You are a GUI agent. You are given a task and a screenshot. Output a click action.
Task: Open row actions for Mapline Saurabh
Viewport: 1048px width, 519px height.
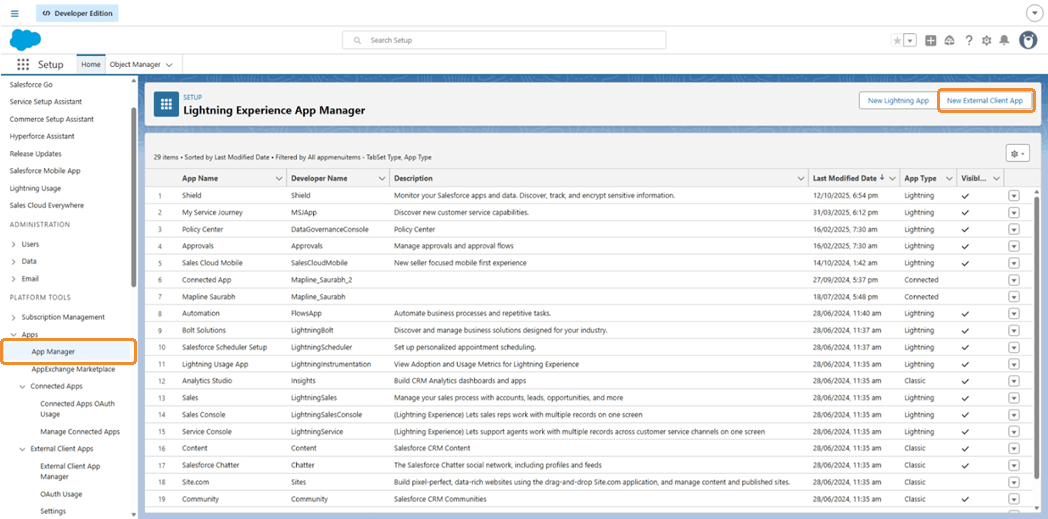[x=1013, y=297]
